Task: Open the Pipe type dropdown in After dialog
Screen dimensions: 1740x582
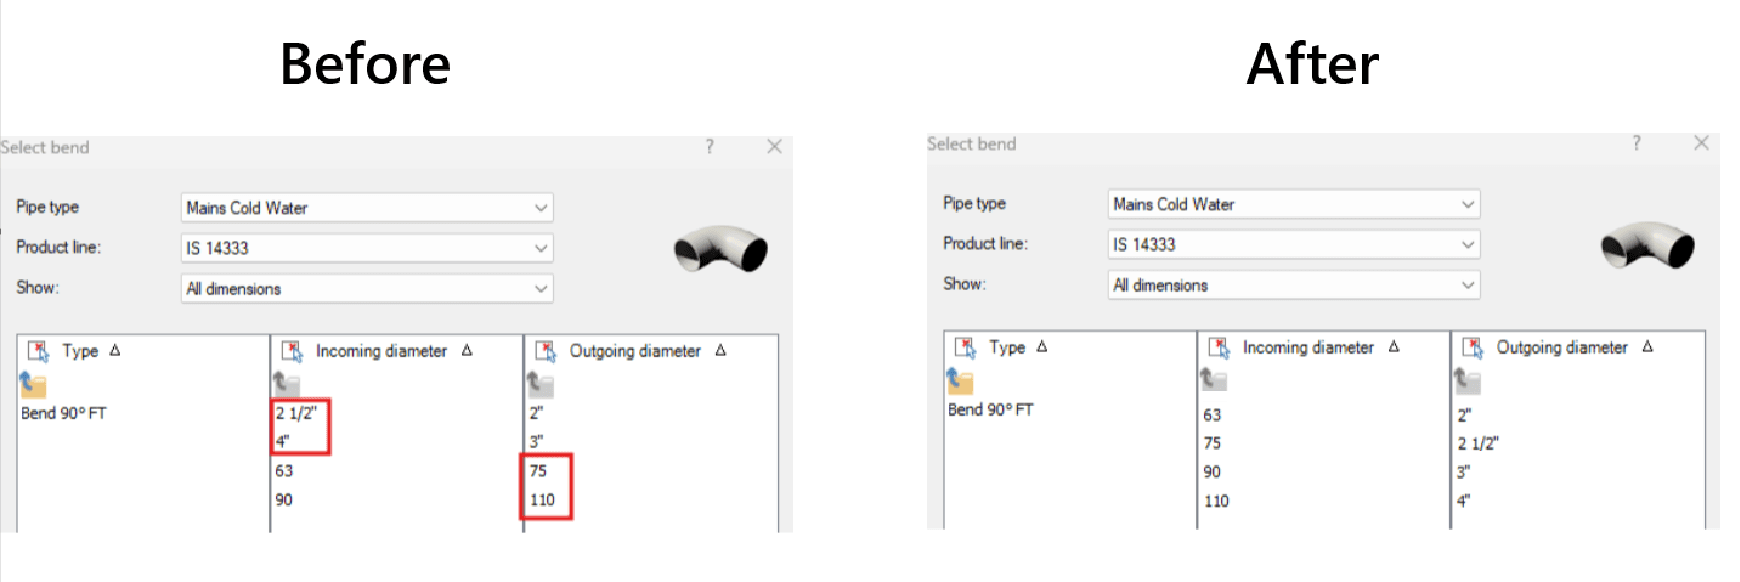Action: tap(1294, 204)
